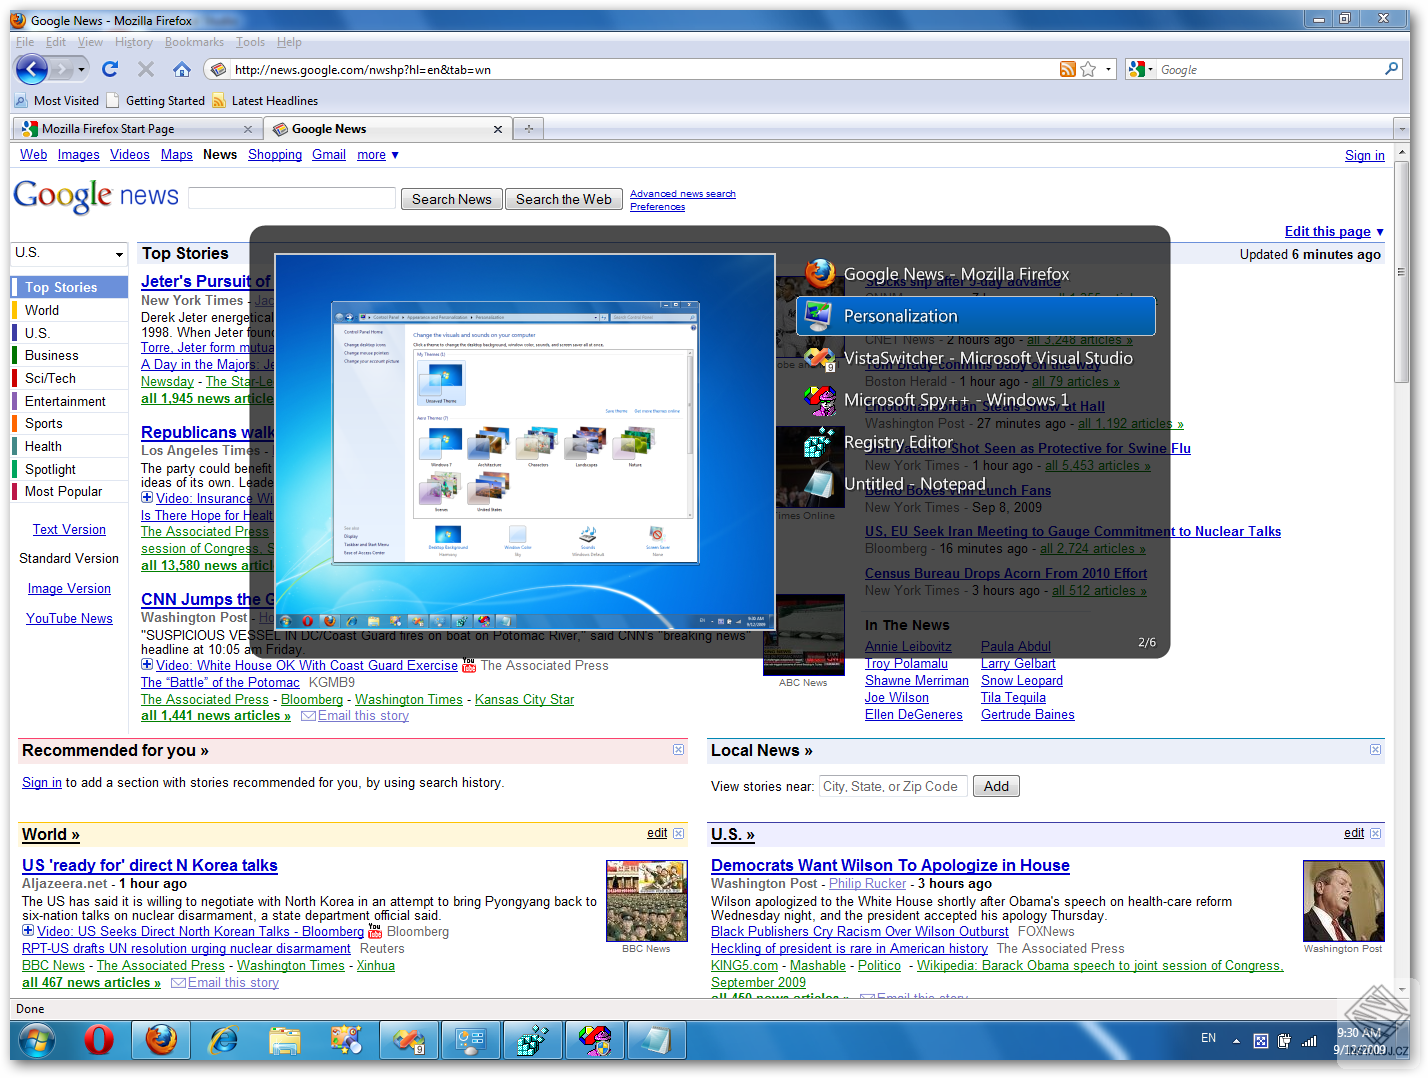1428x1078 pixels.
Task: Click the site identity icon in the address bar
Action: coord(218,69)
